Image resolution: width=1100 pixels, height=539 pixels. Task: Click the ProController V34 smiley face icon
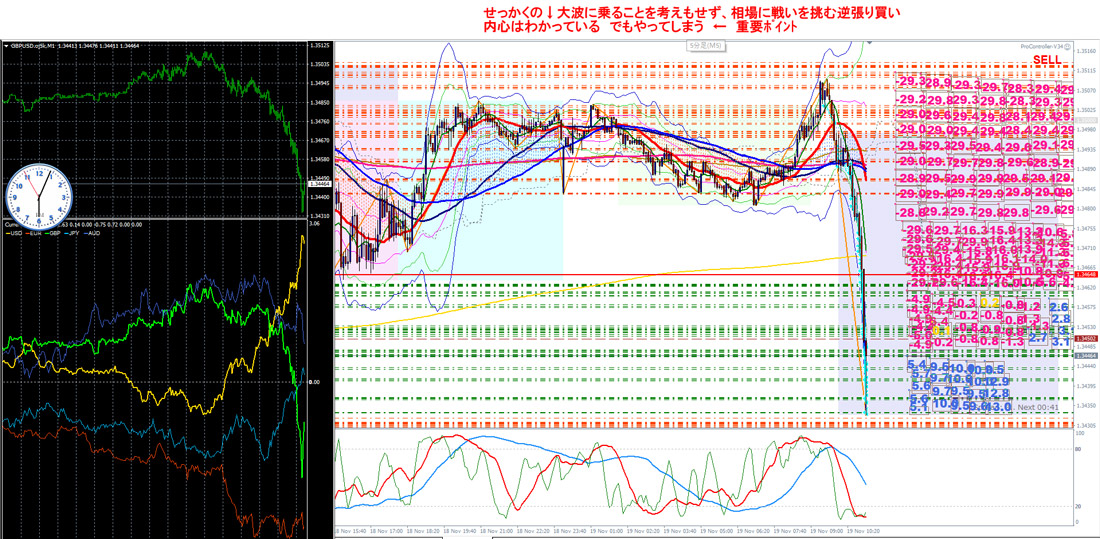click(x=1068, y=46)
